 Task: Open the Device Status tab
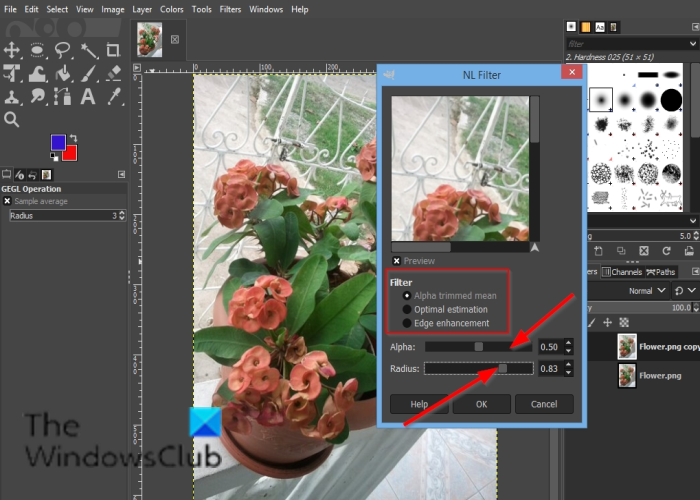[x=20, y=175]
